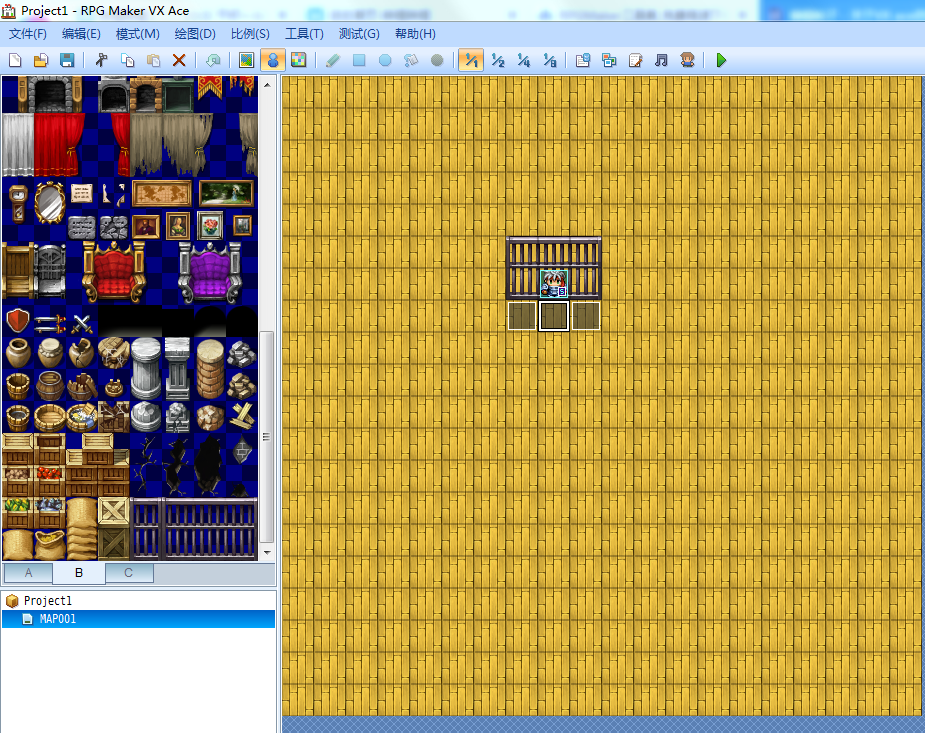Switch to Region editing mode
The height and width of the screenshot is (733, 925).
pyautogui.click(x=299, y=60)
